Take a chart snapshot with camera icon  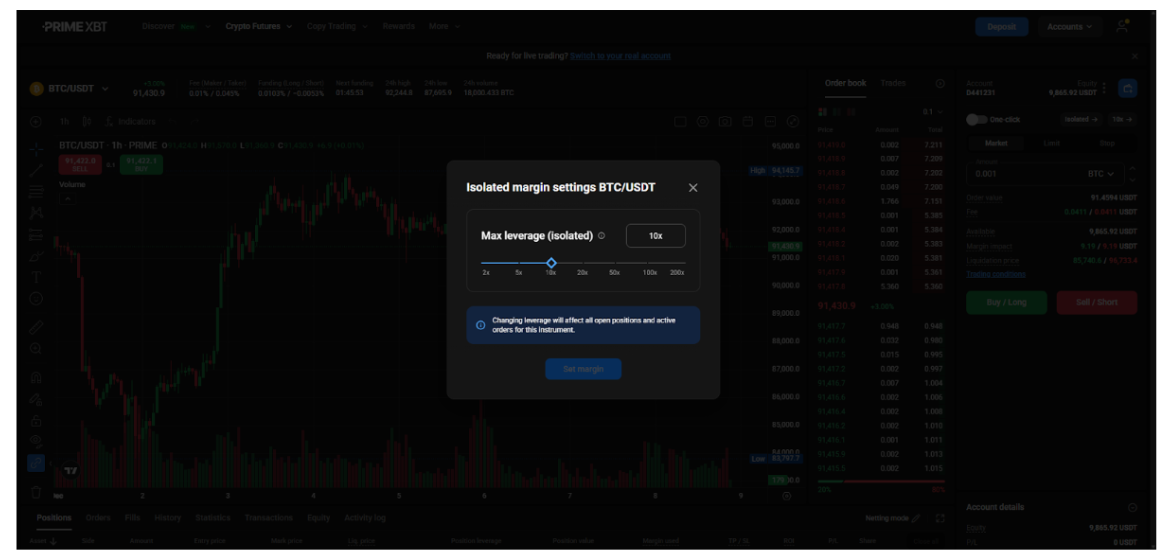[725, 121]
